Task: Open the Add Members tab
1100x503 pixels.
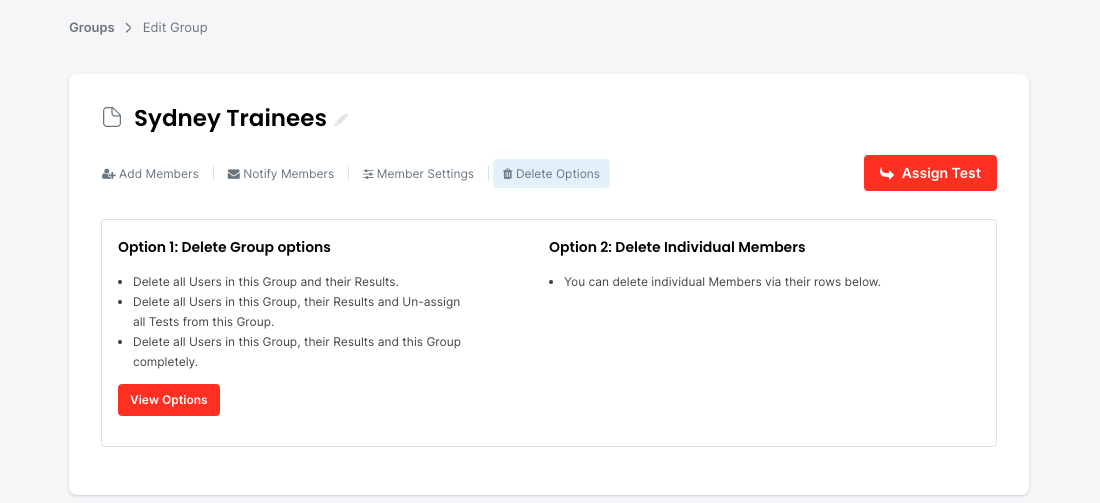Action: point(151,174)
